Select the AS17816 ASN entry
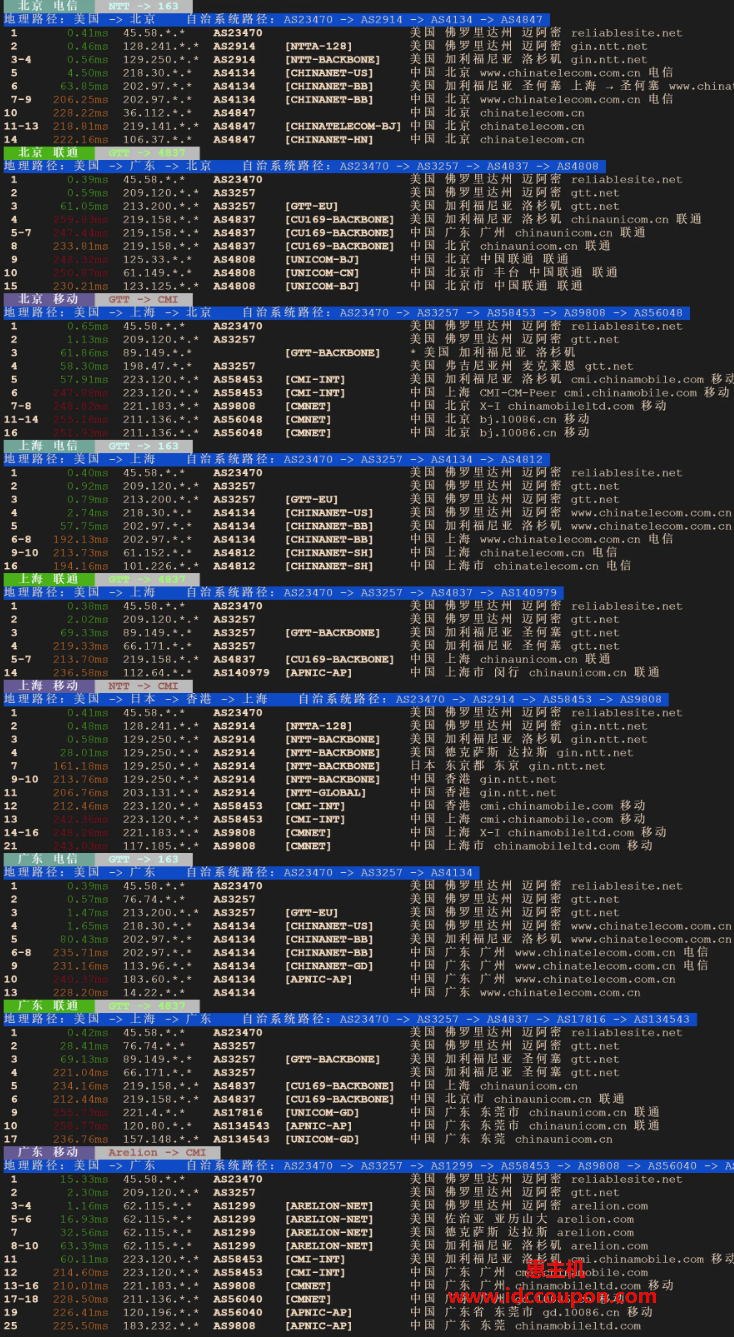 pyautogui.click(x=238, y=1112)
